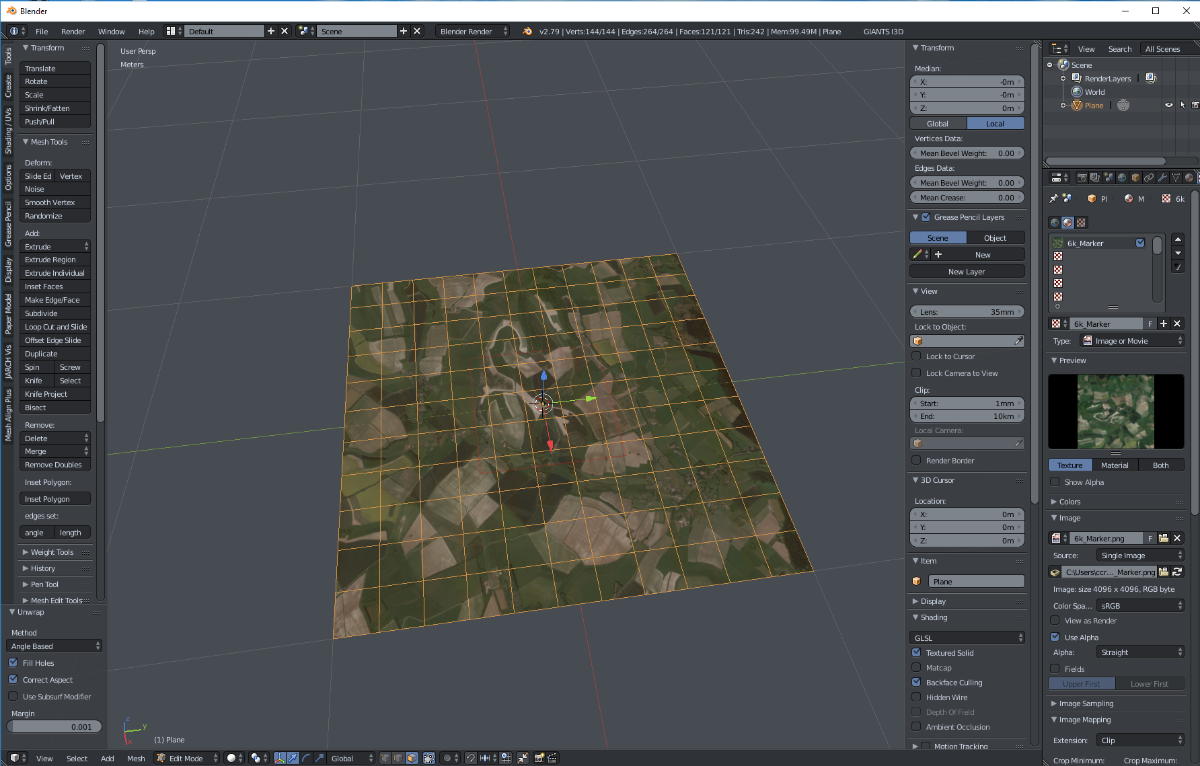The height and width of the screenshot is (766, 1200).
Task: Open the Modifiers wrench tab in properties
Action: (1162, 177)
